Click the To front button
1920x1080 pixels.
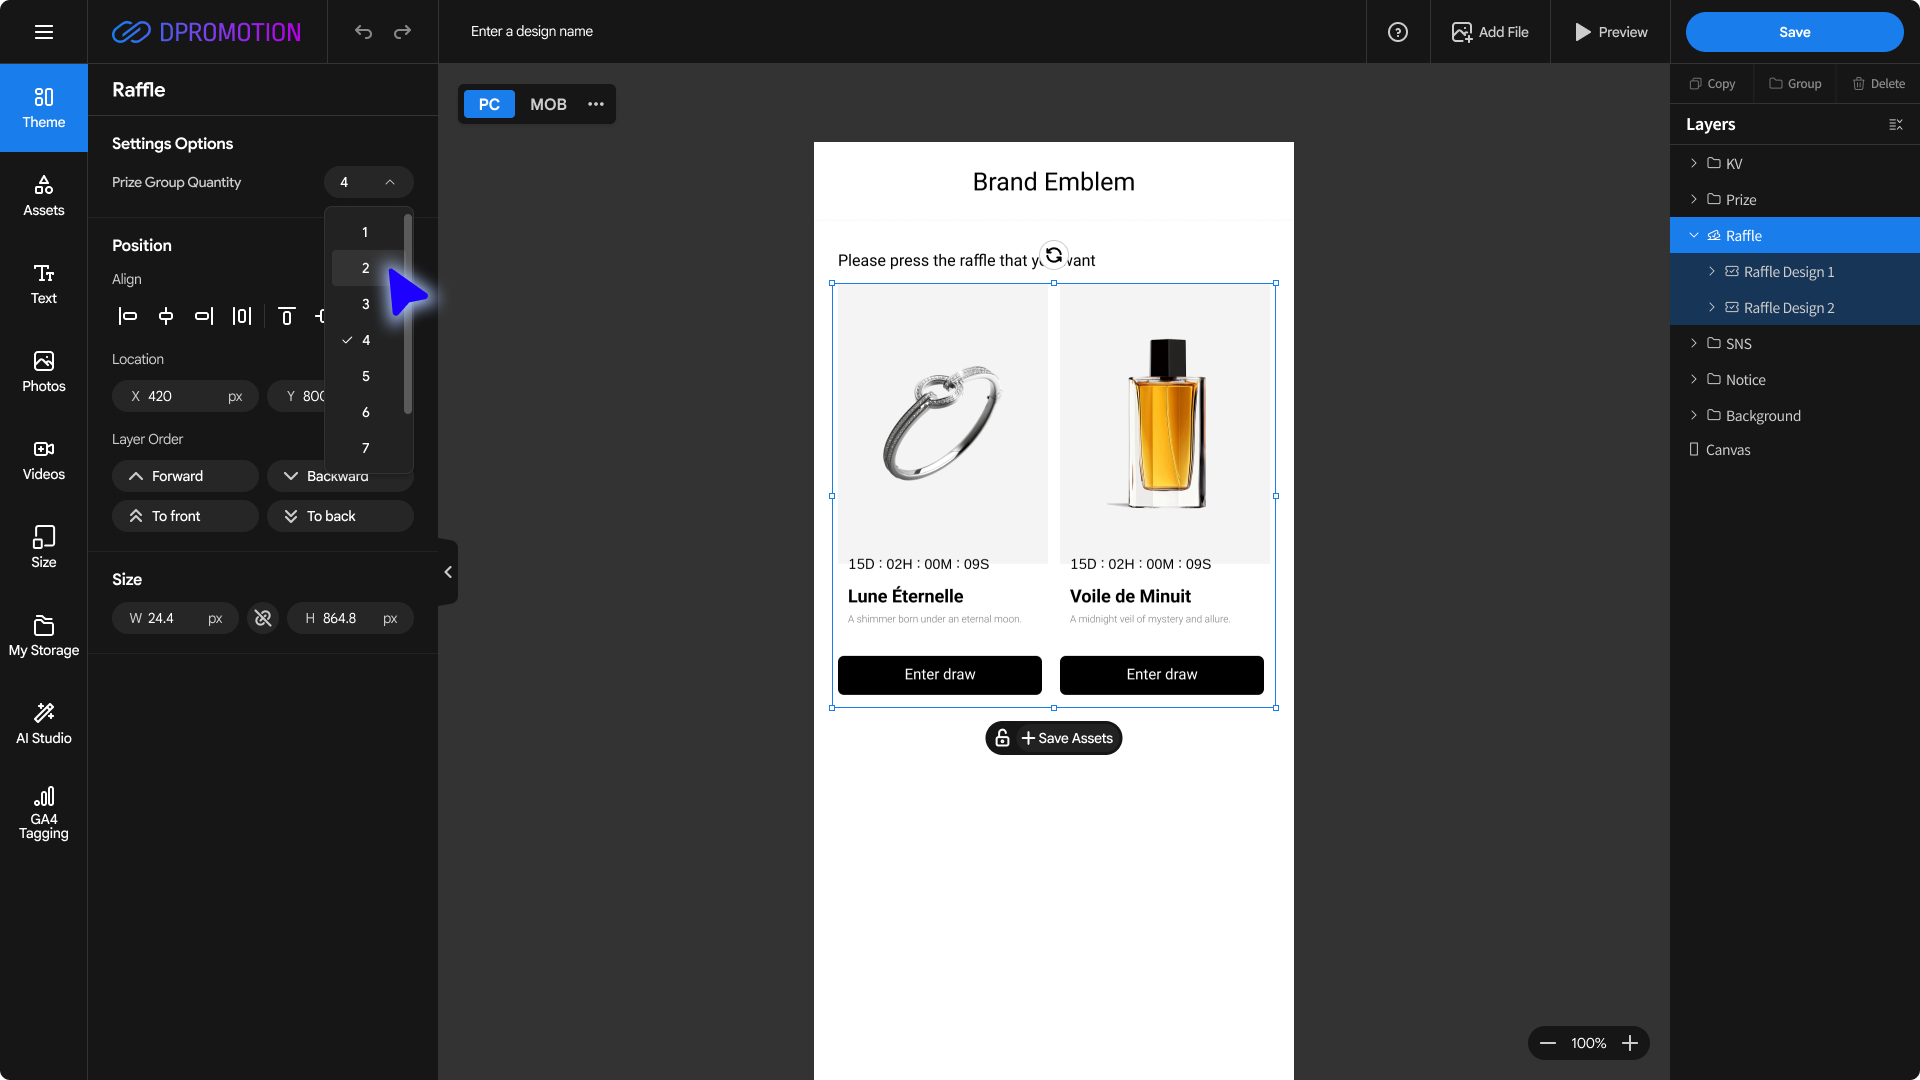click(185, 516)
